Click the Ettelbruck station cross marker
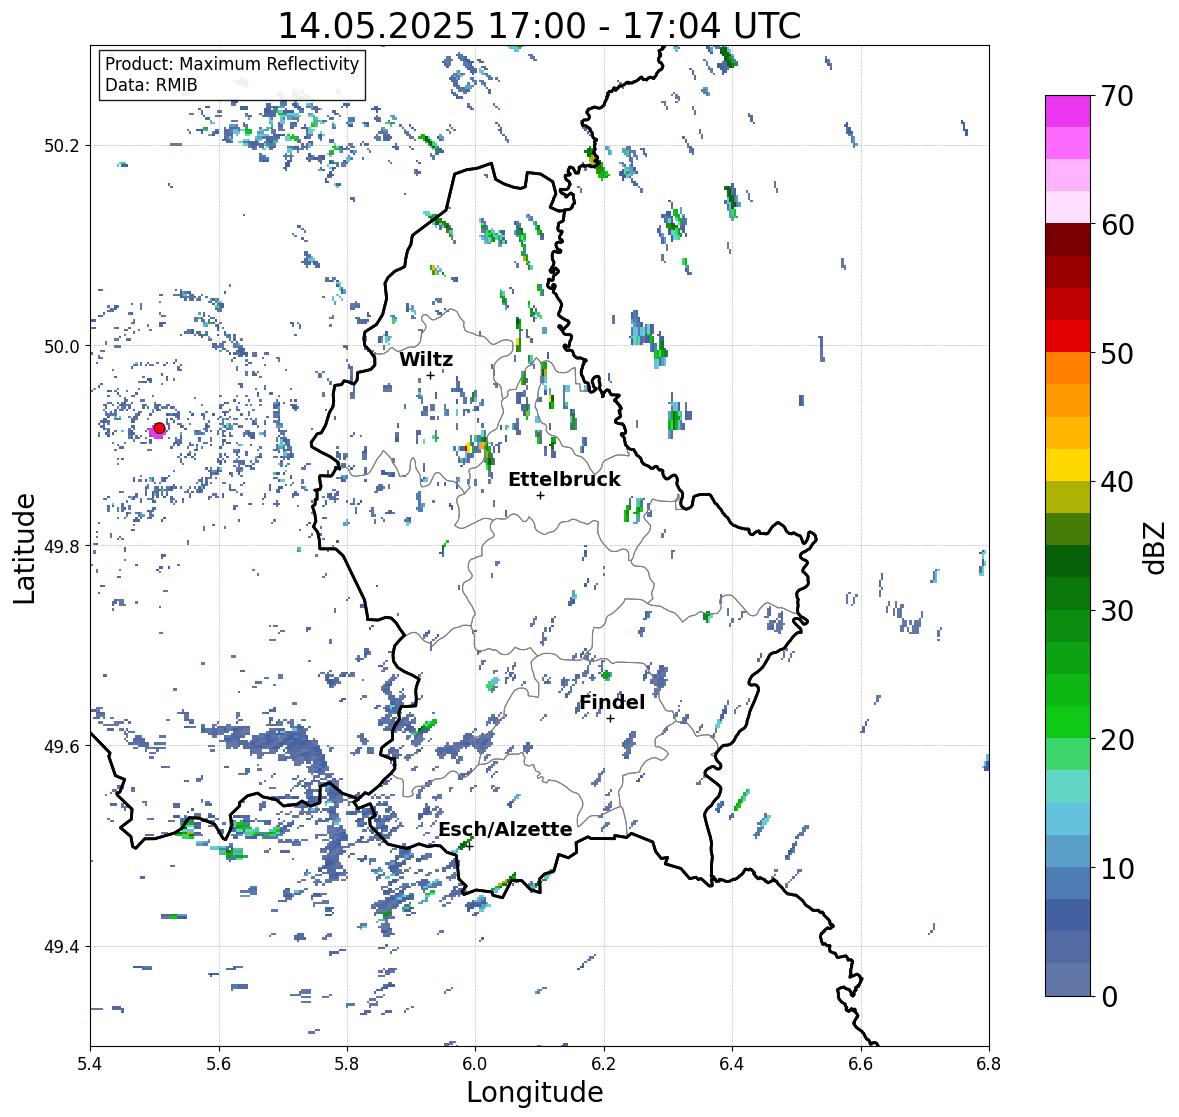 tap(540, 495)
